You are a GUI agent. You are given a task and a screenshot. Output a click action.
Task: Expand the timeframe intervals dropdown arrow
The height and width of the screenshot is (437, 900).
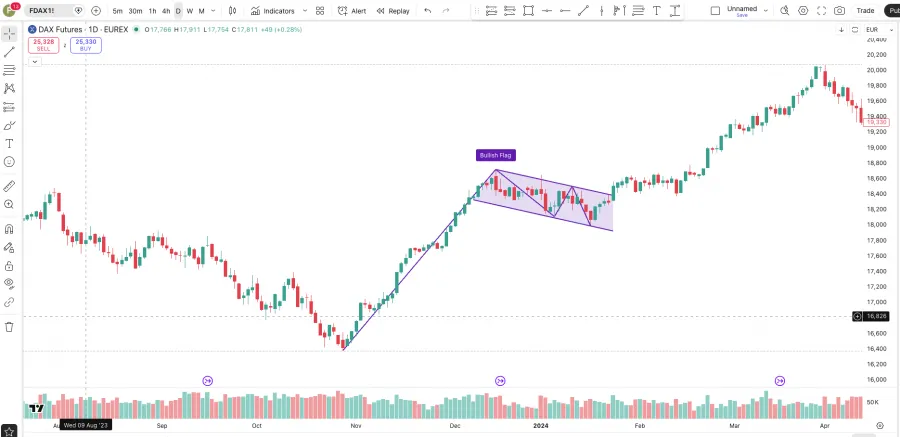pyautogui.click(x=215, y=11)
